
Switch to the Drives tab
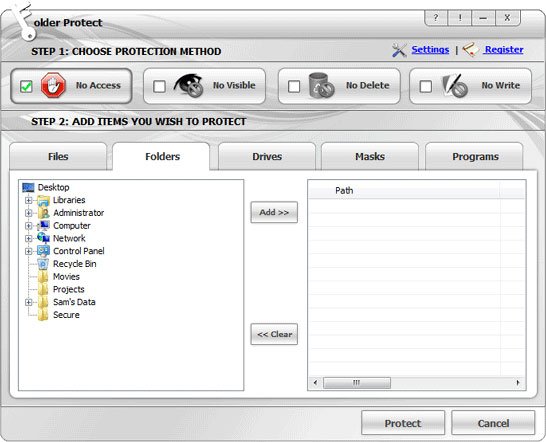click(267, 157)
